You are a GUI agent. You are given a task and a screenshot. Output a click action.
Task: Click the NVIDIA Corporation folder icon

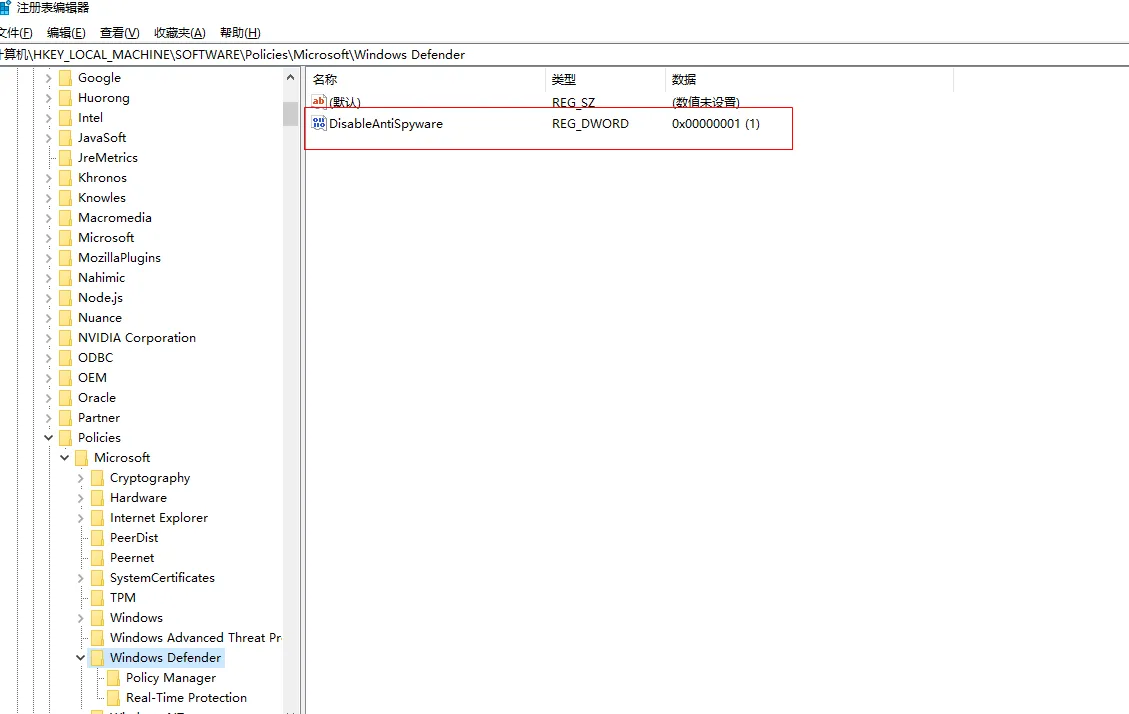click(65, 338)
